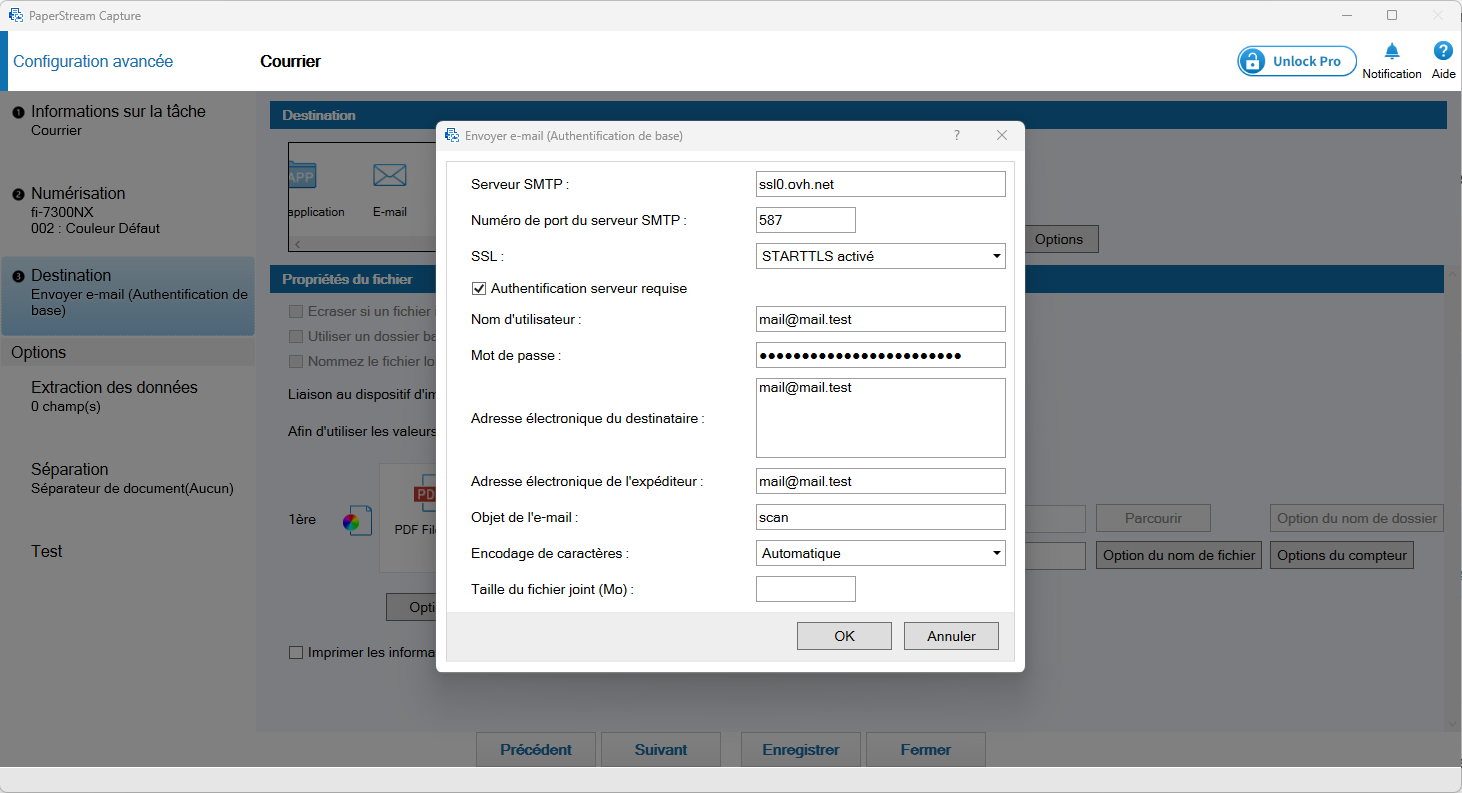Click the Fermer button
The image size is (1462, 793).
click(926, 750)
